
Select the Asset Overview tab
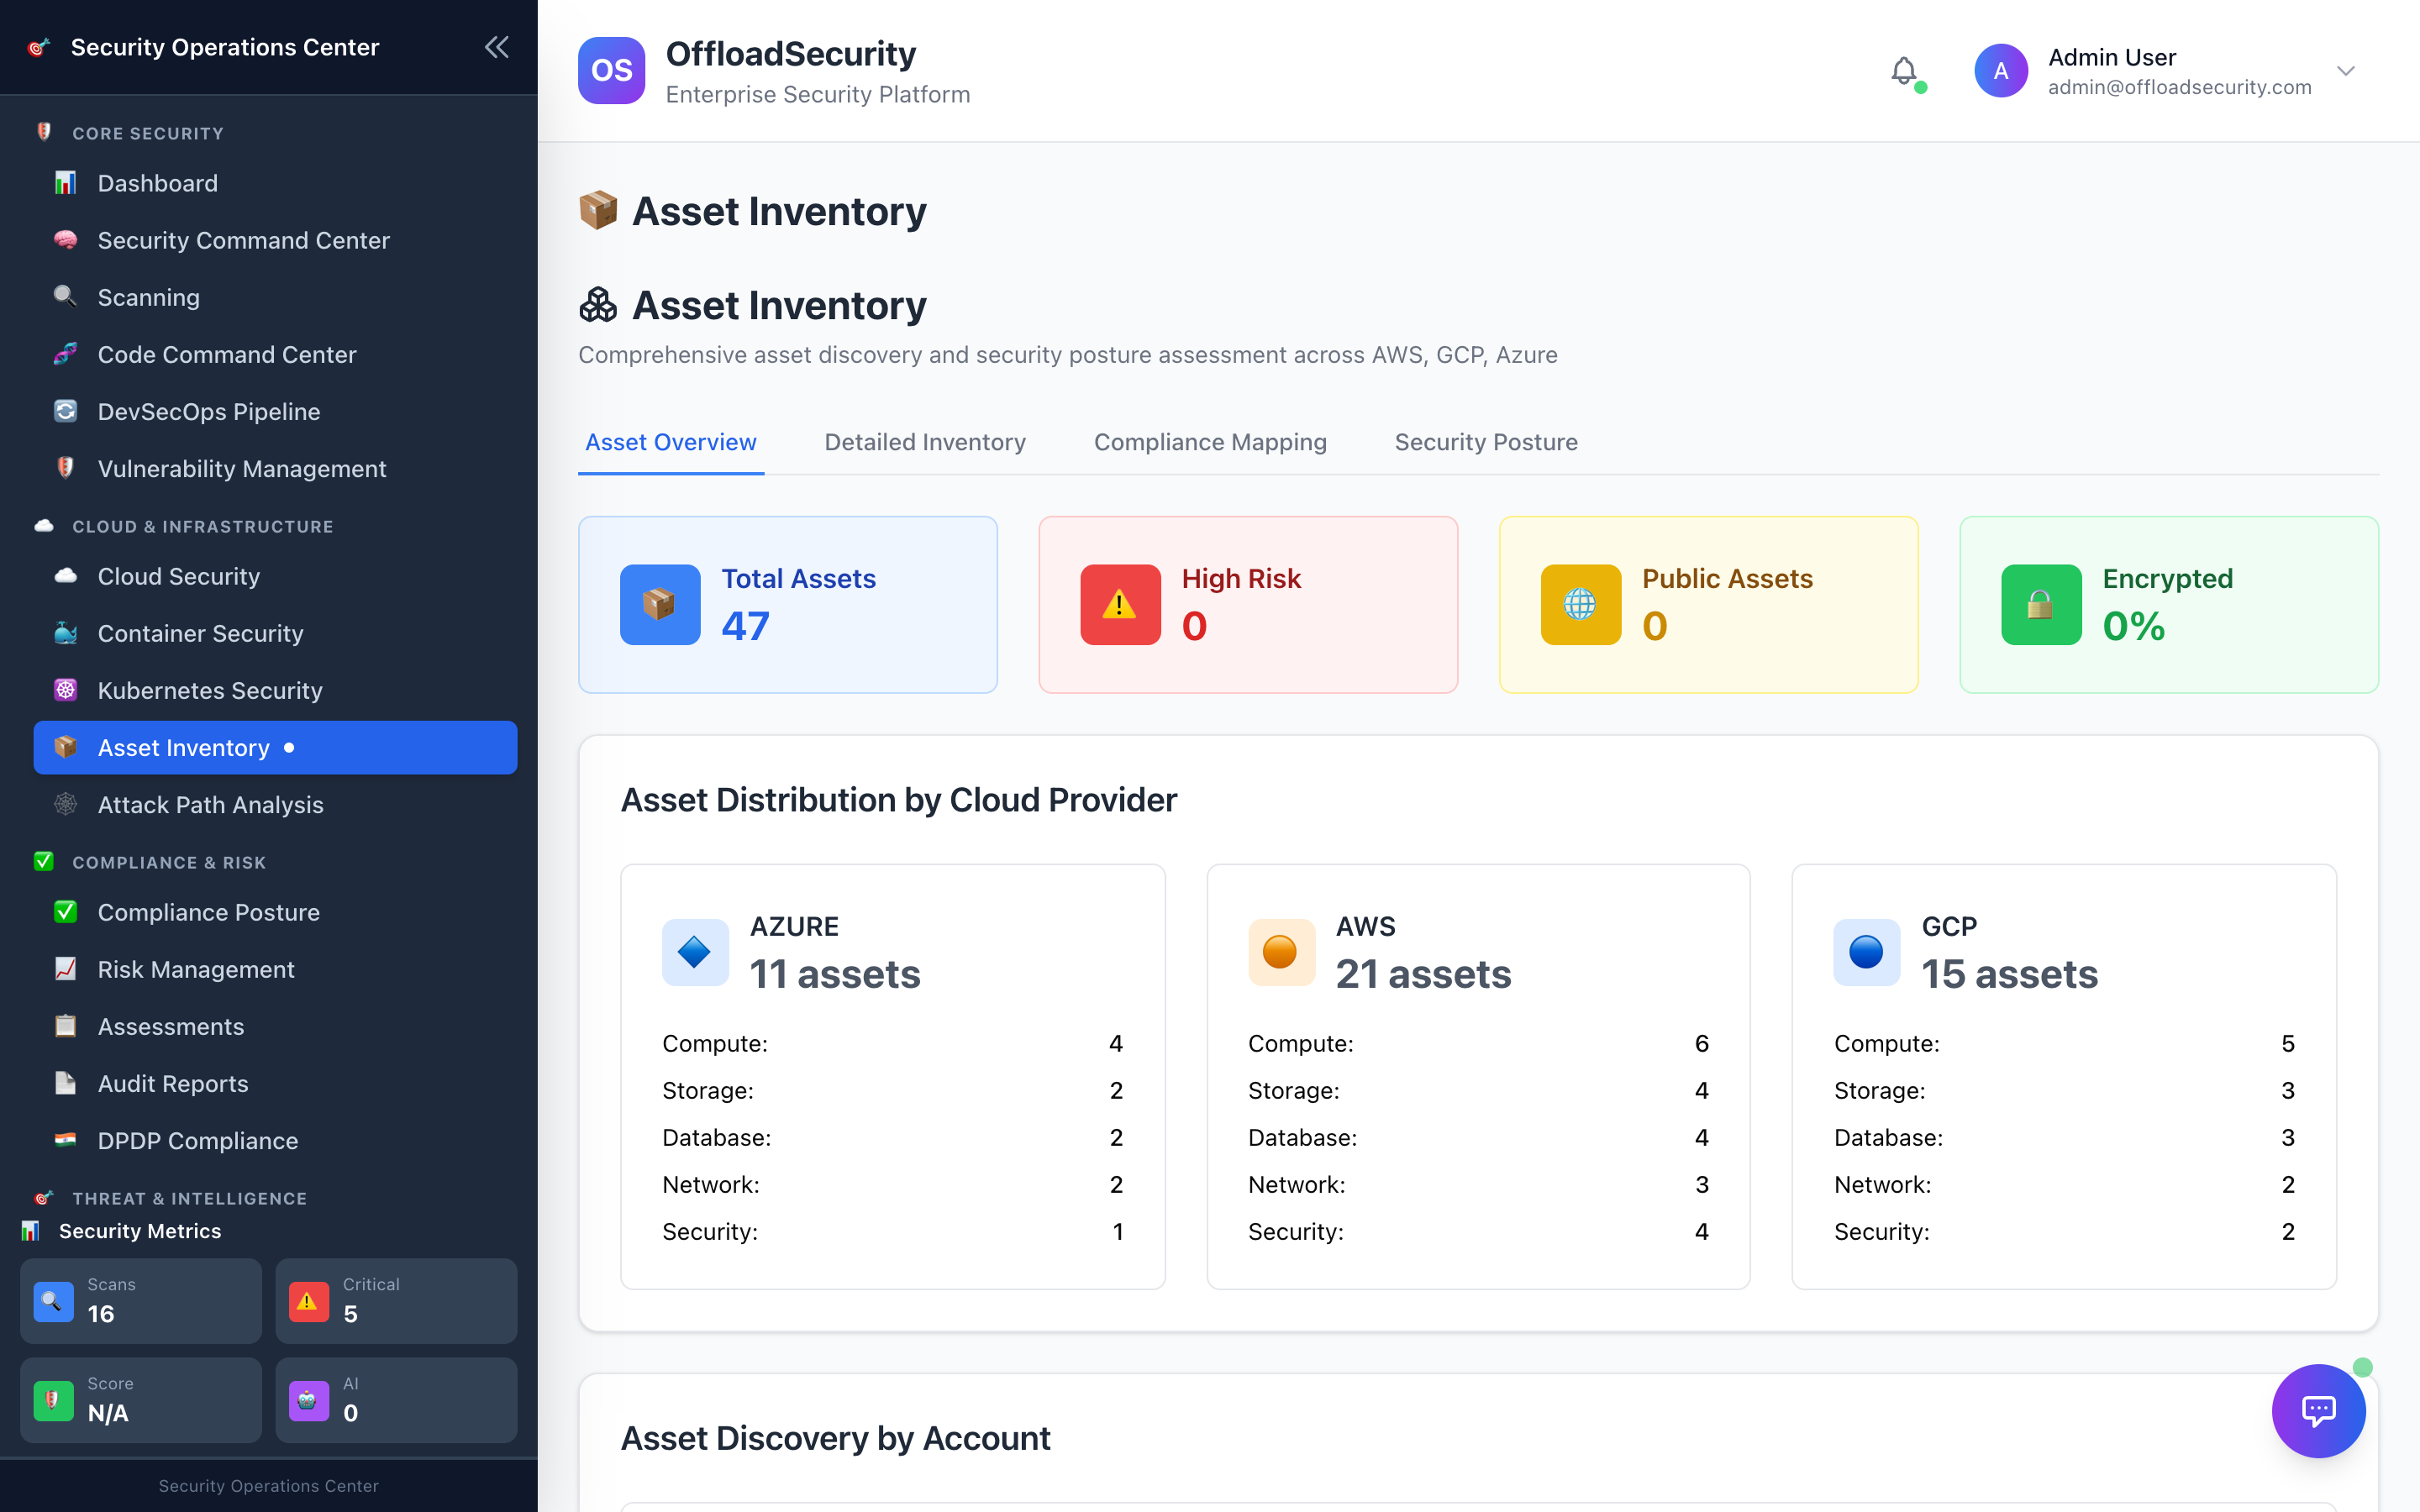671,442
